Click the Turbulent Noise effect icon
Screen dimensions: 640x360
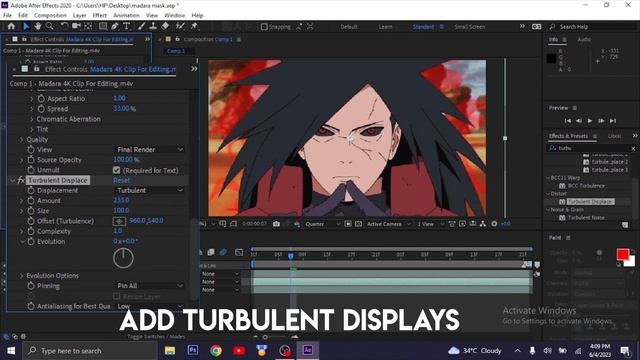click(562, 218)
